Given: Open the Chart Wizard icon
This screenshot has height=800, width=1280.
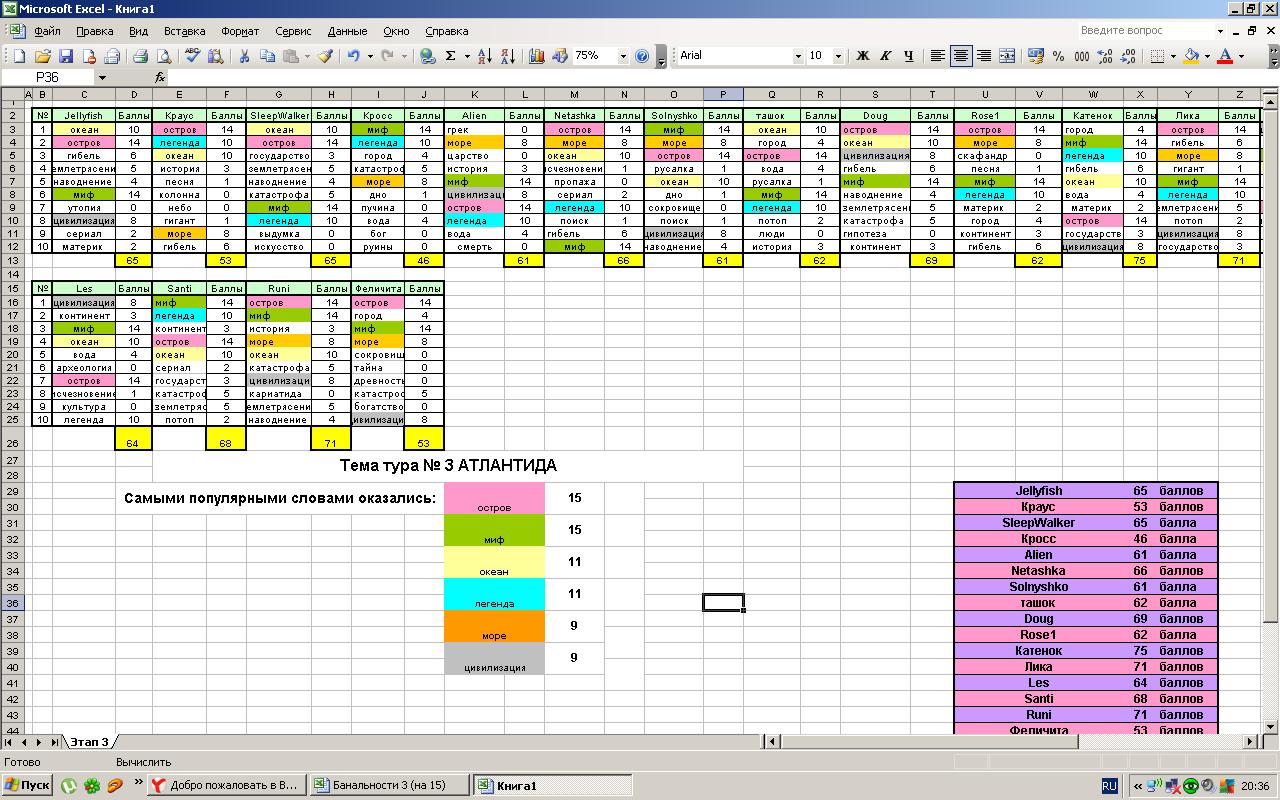Looking at the screenshot, I should click(537, 56).
